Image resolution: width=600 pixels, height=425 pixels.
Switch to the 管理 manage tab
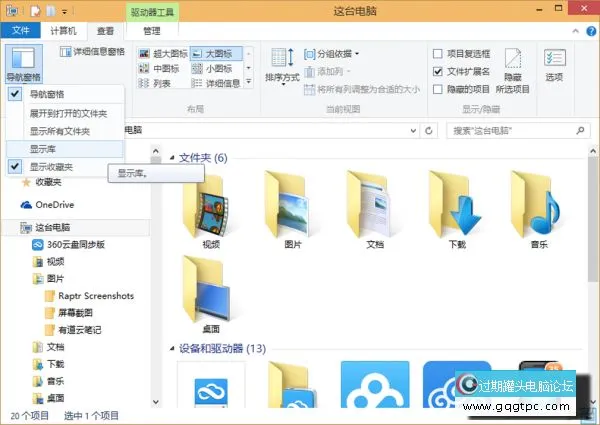pyautogui.click(x=152, y=31)
